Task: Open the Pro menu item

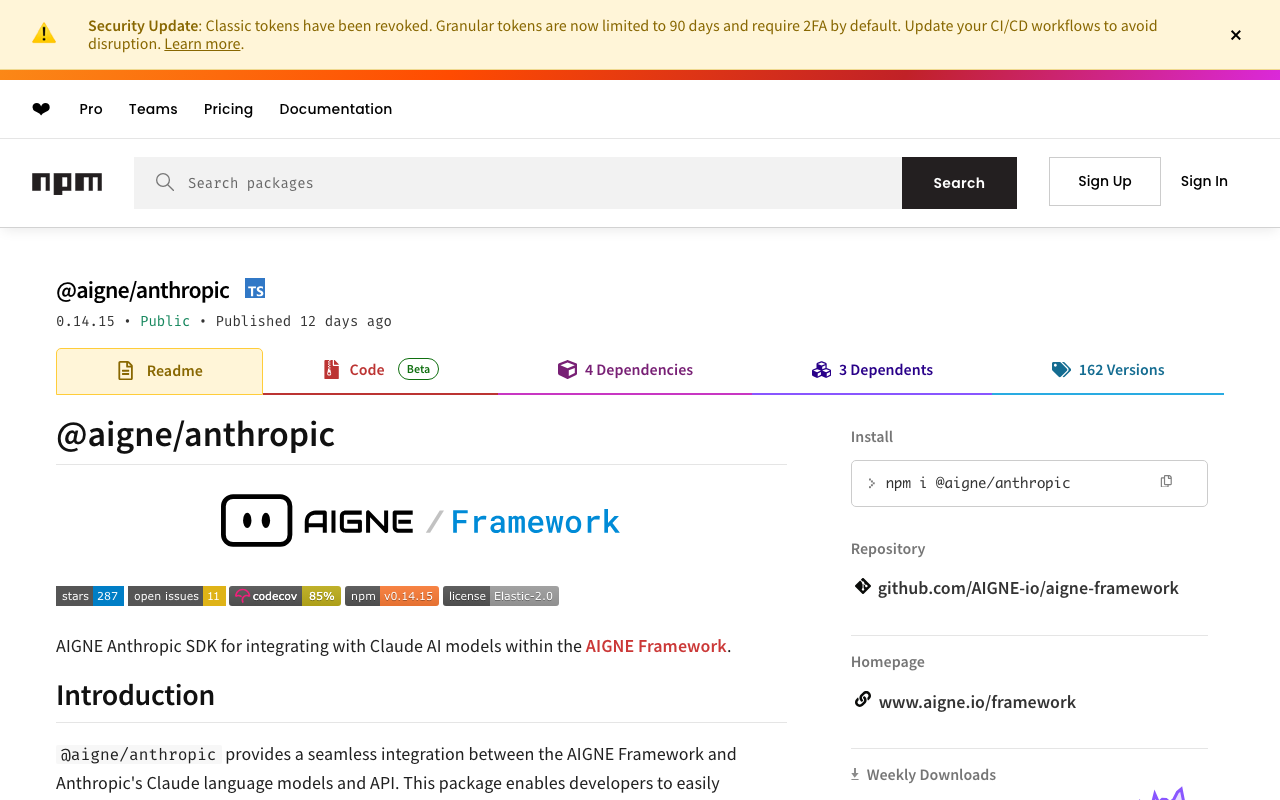Action: point(91,109)
